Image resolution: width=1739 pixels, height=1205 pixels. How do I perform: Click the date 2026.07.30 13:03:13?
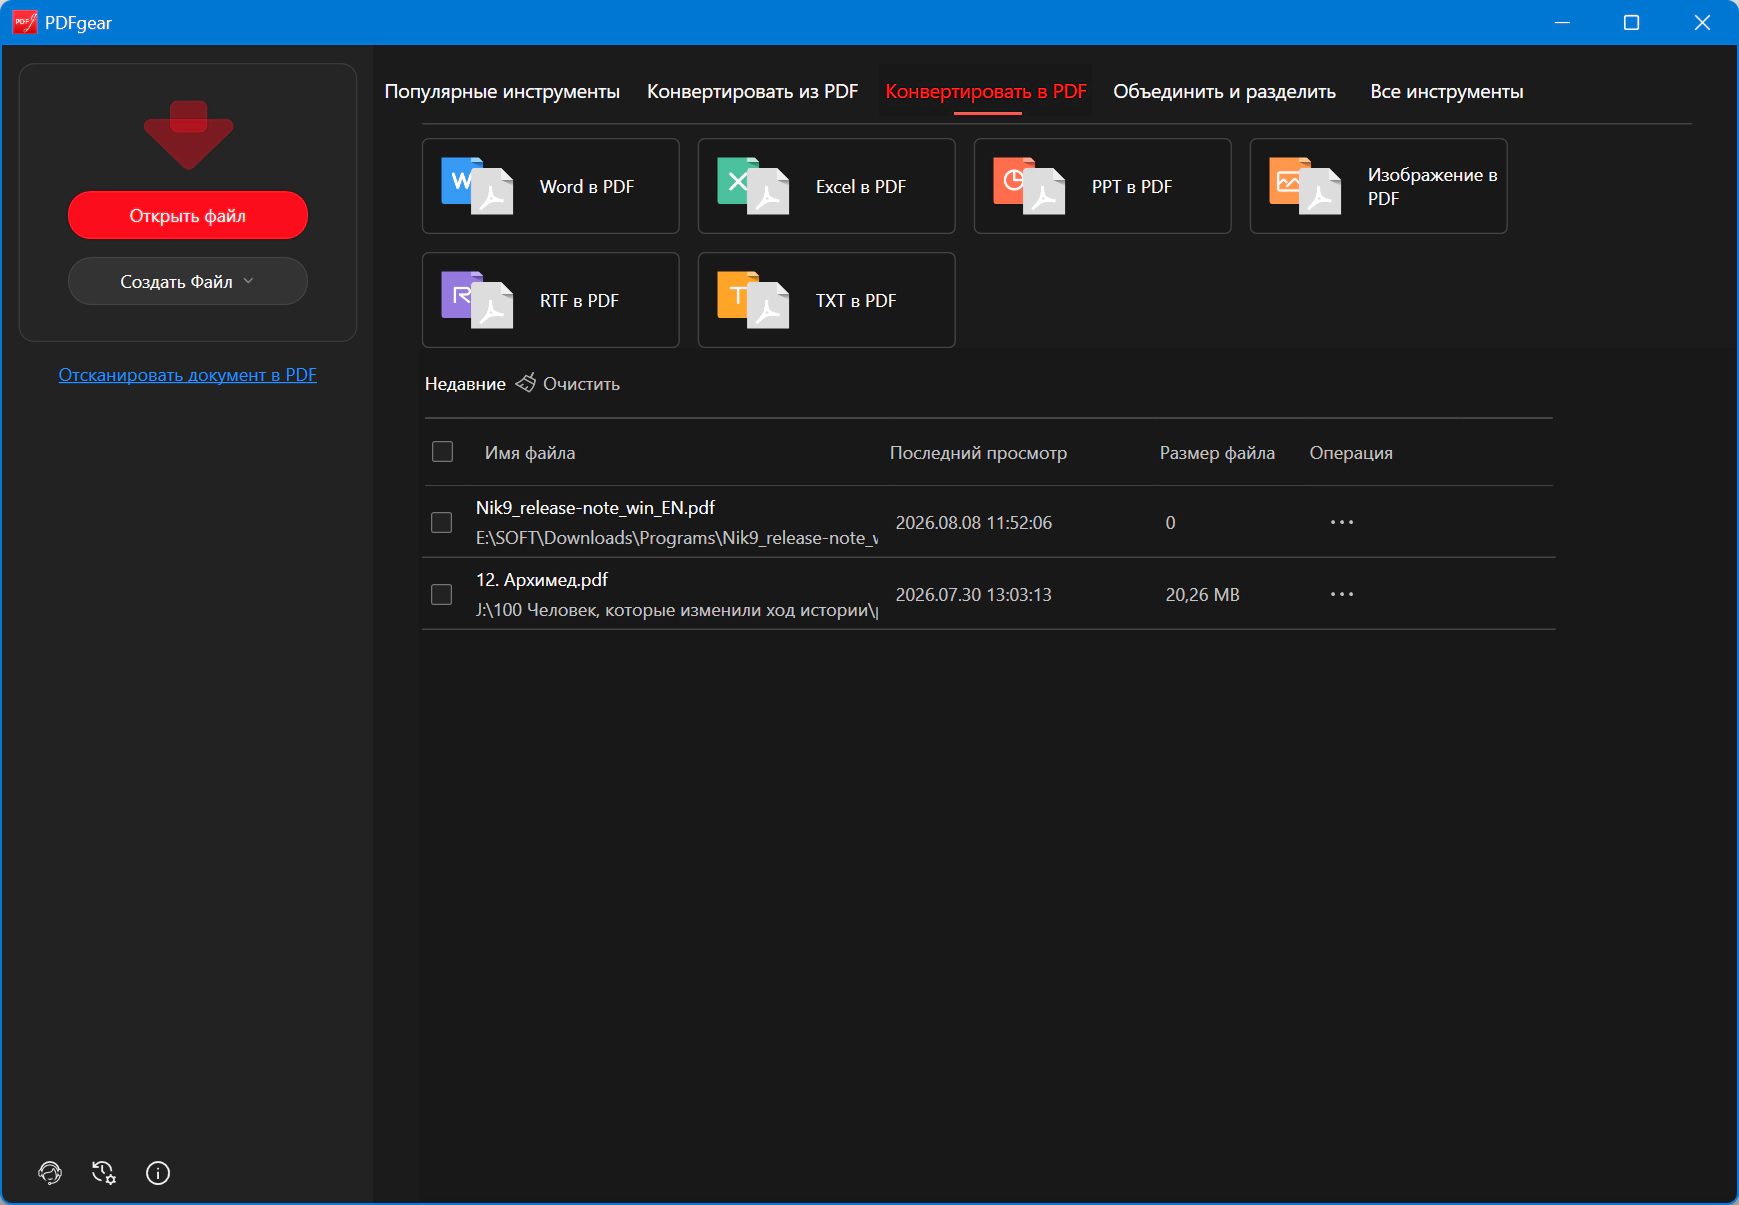pos(974,595)
